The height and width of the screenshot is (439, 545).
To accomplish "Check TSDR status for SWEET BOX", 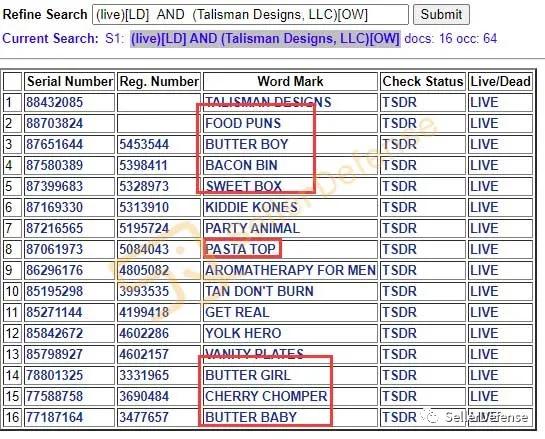I will pyautogui.click(x=399, y=186).
